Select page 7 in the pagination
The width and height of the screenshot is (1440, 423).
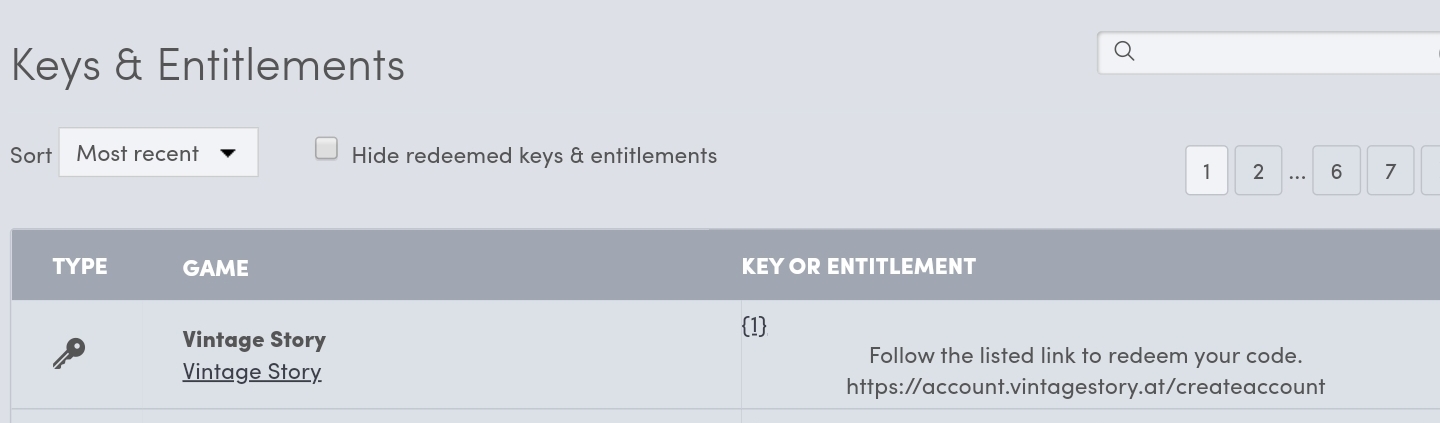pos(1389,171)
